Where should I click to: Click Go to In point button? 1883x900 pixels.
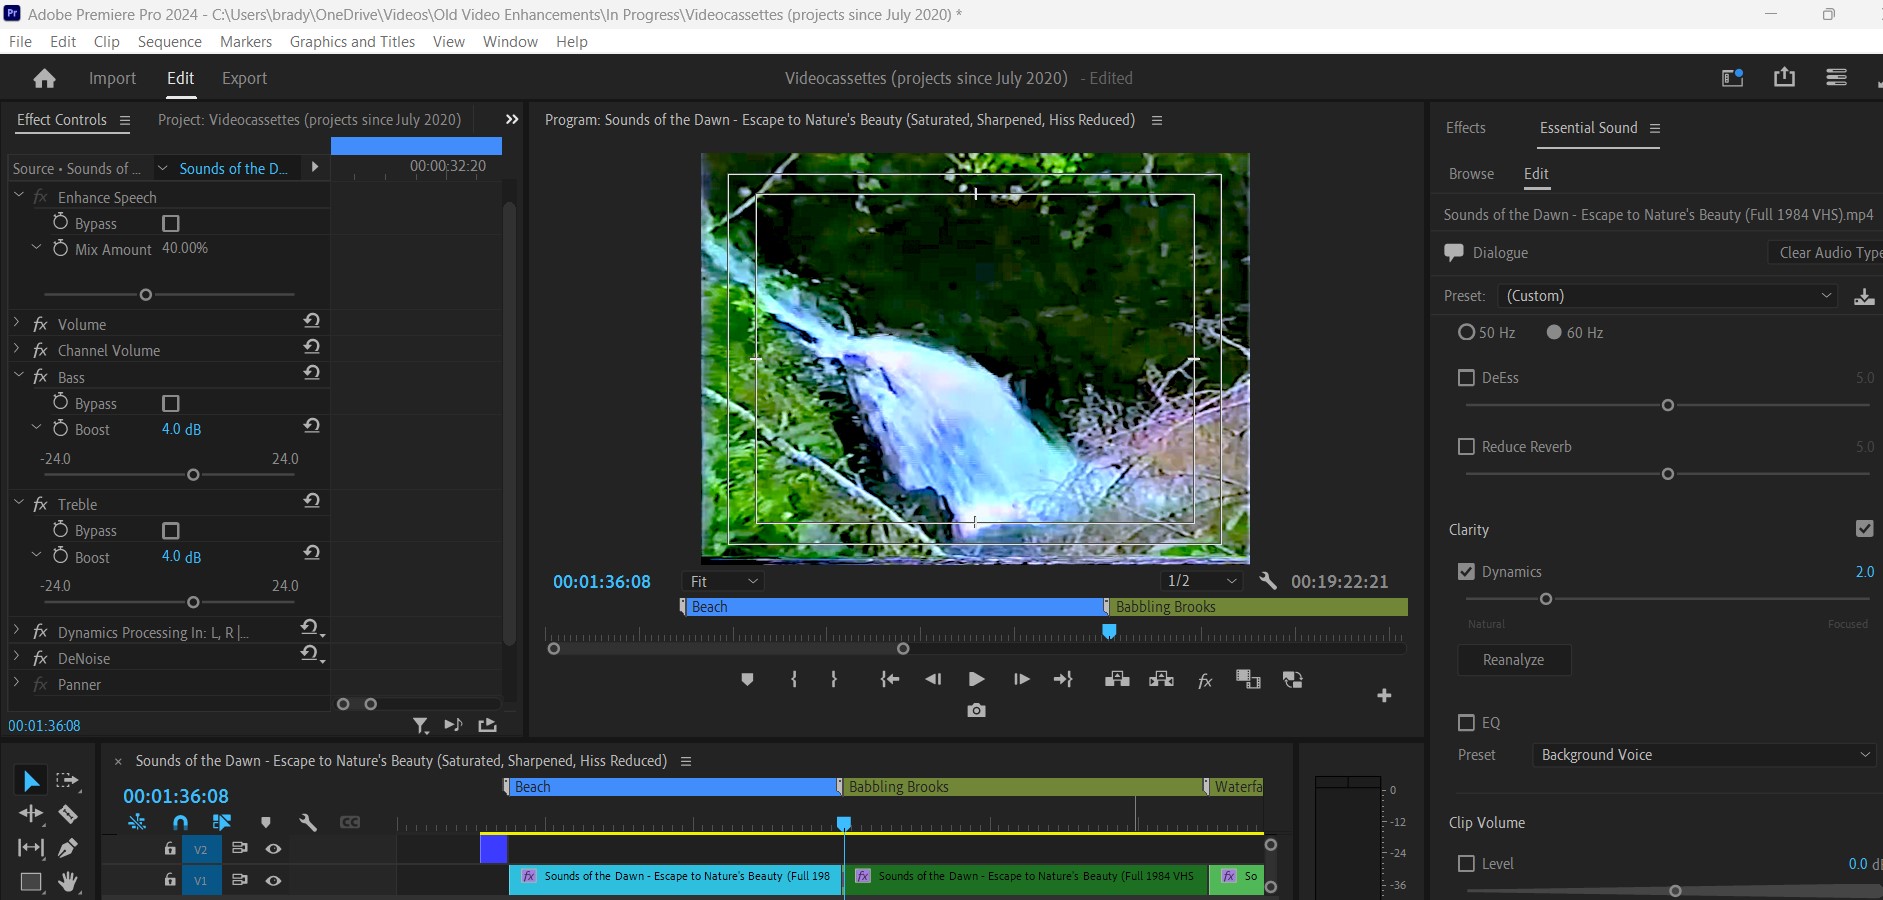(x=889, y=679)
